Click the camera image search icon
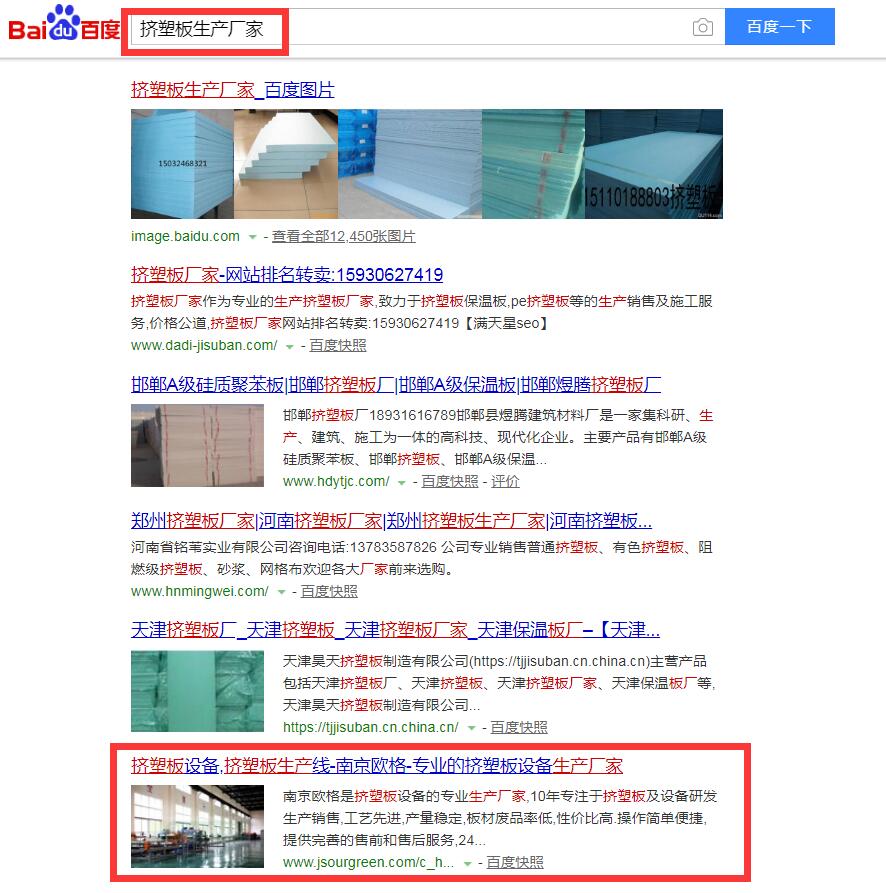This screenshot has height=893, width=886. pyautogui.click(x=703, y=27)
